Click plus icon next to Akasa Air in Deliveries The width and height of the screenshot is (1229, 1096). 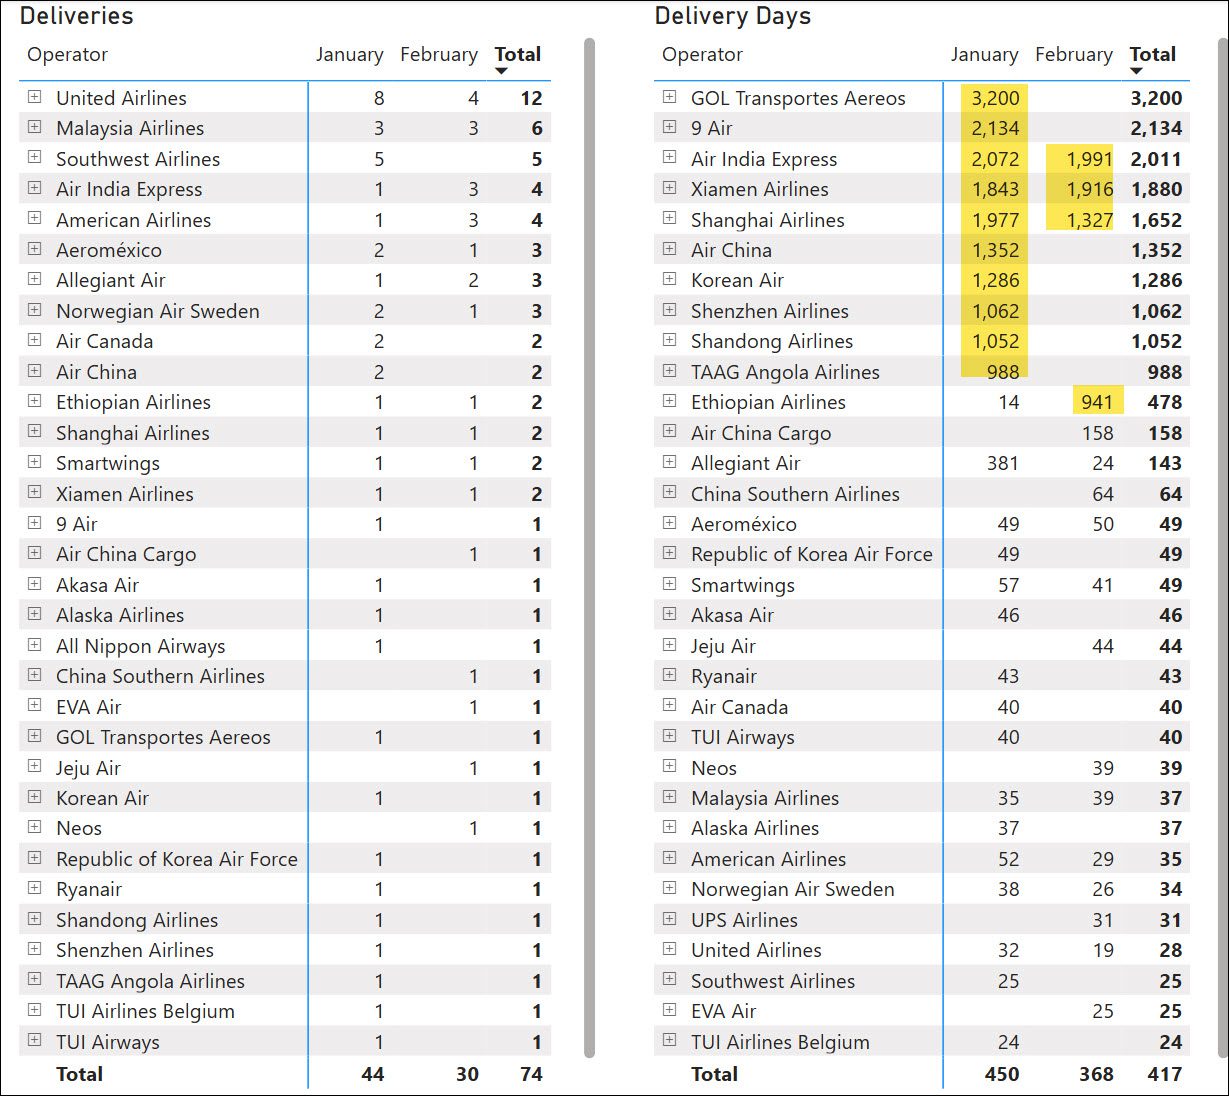[35, 584]
